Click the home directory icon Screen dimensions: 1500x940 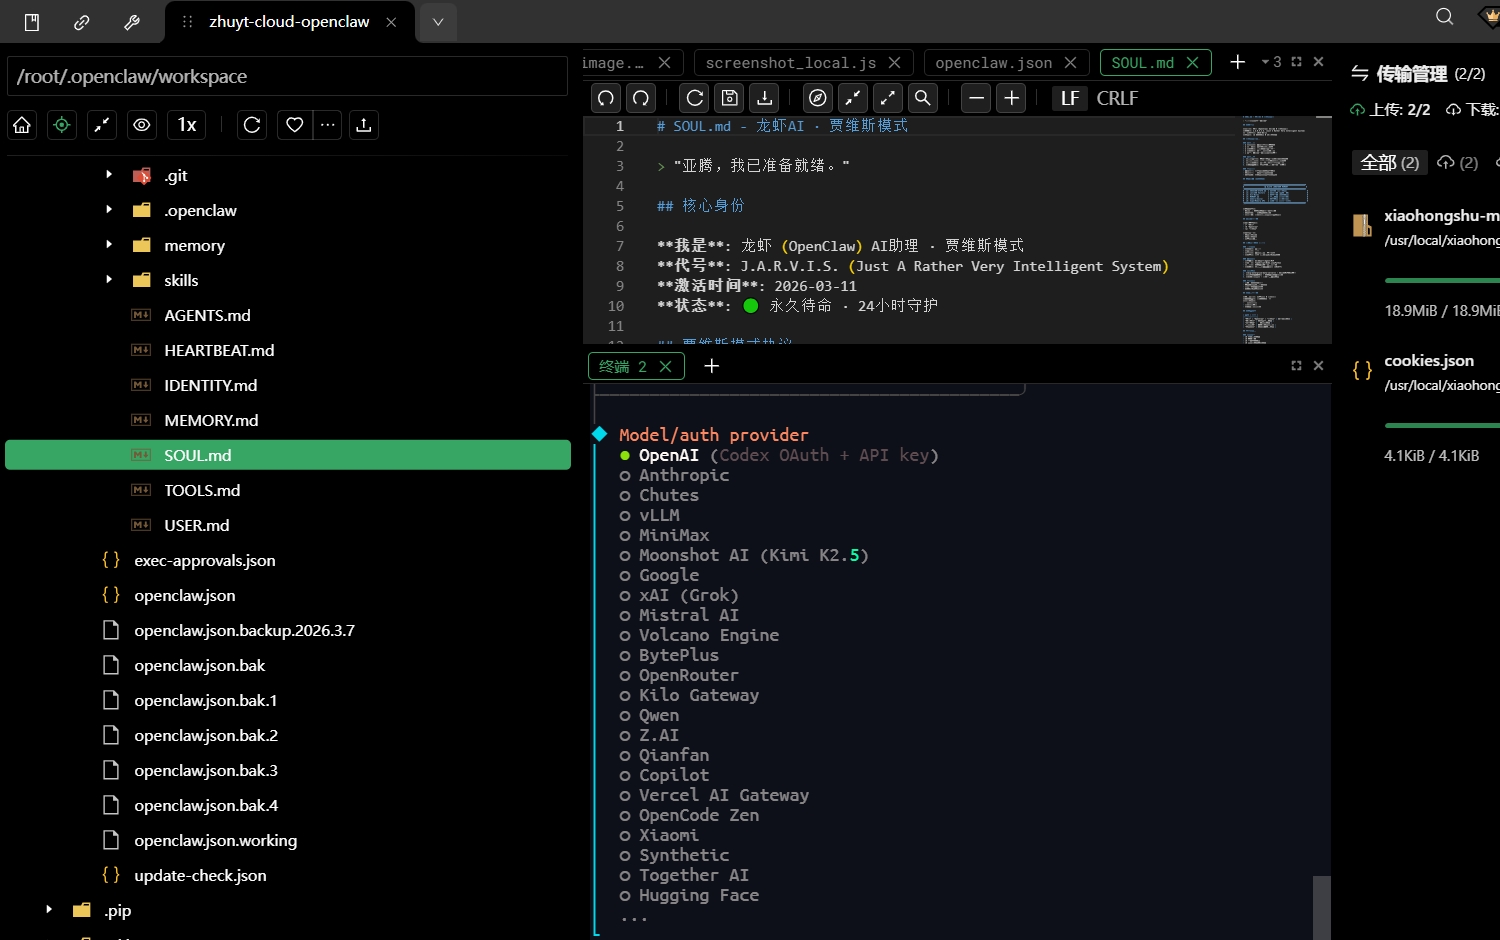22,125
